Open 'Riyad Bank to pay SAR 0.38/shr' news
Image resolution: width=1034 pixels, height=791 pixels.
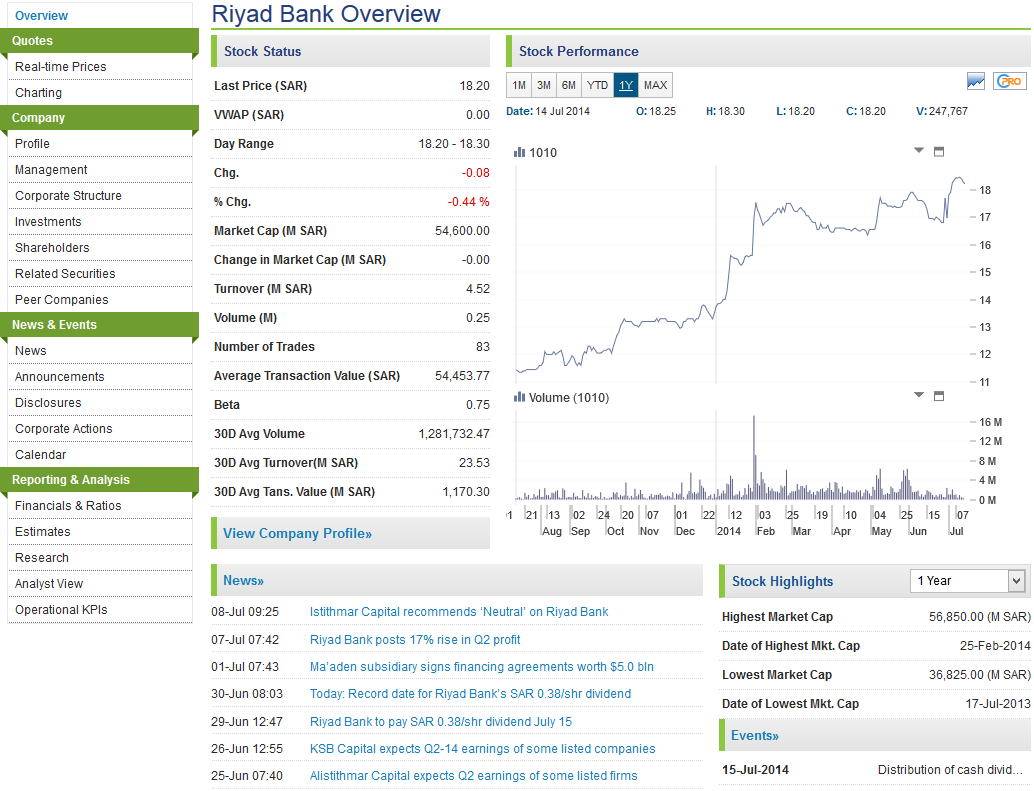coord(441,722)
